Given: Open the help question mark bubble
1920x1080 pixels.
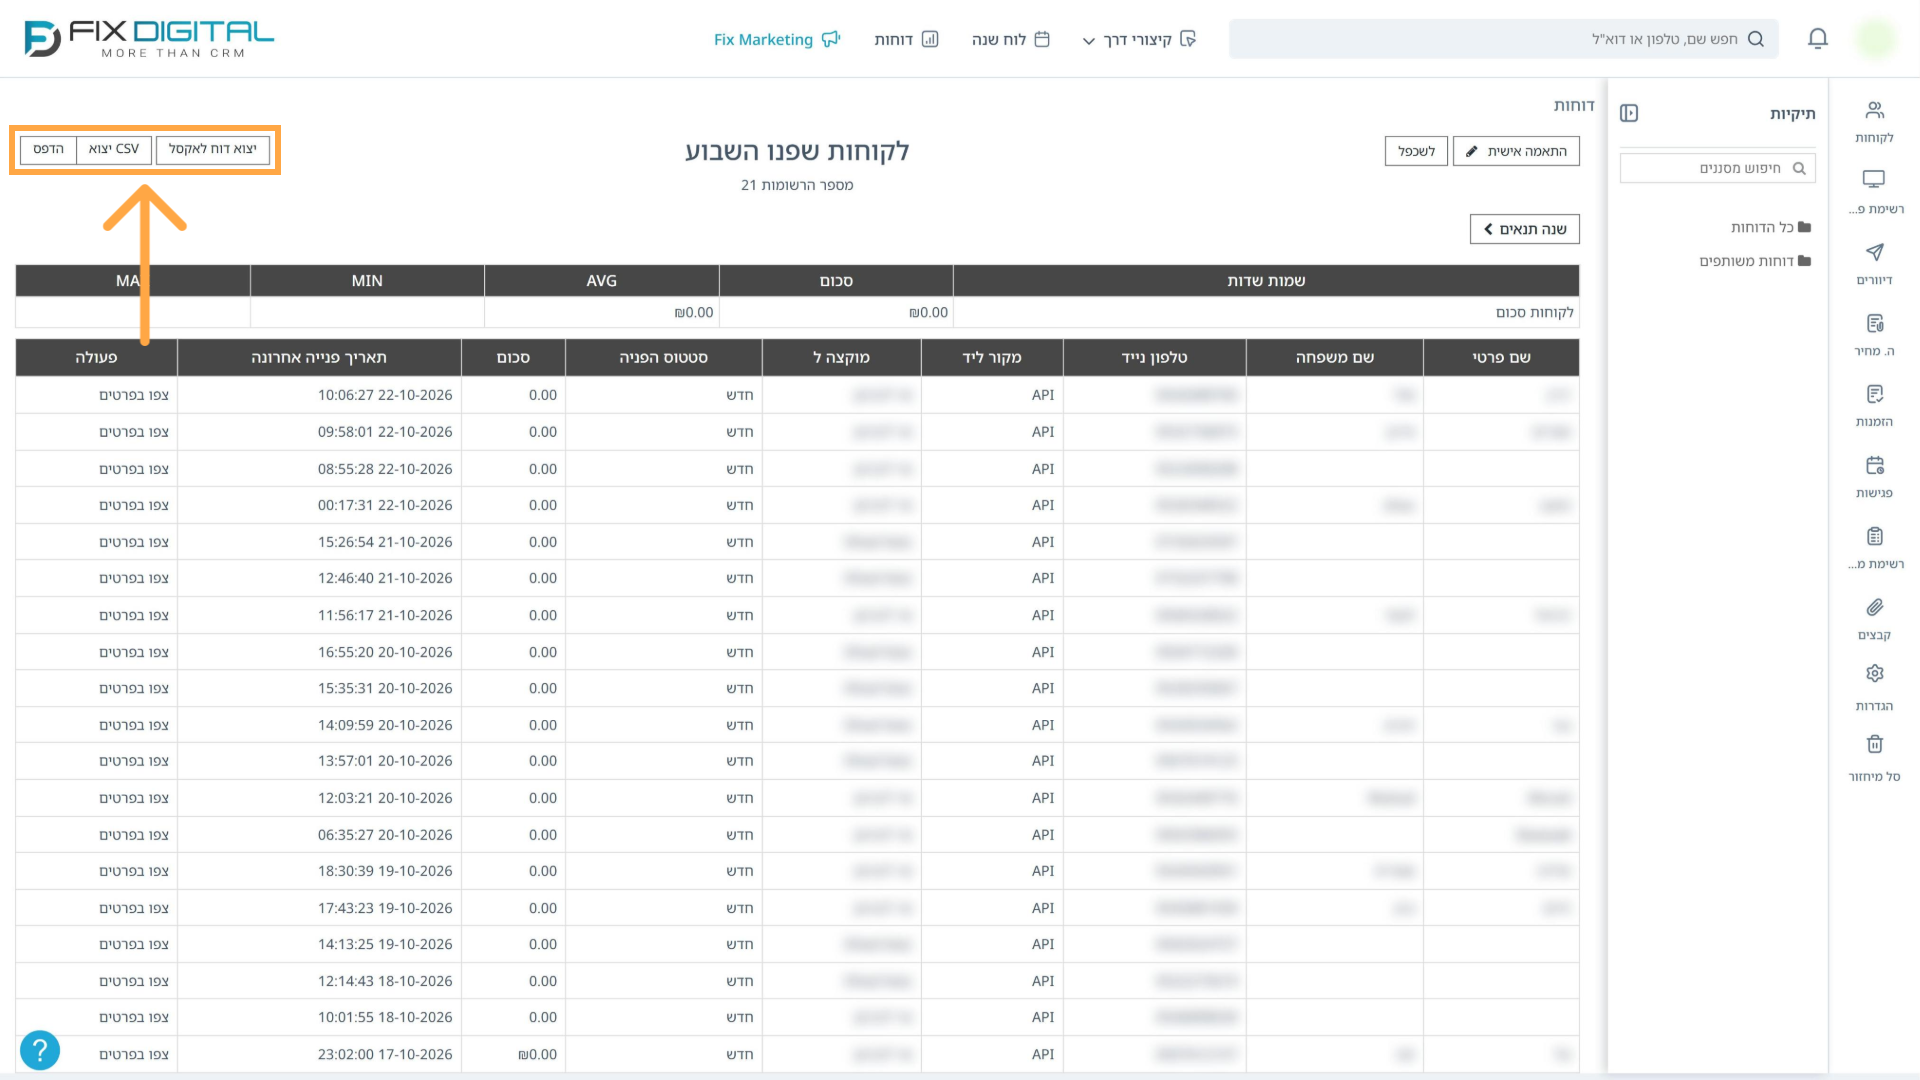Looking at the screenshot, I should 40,1050.
